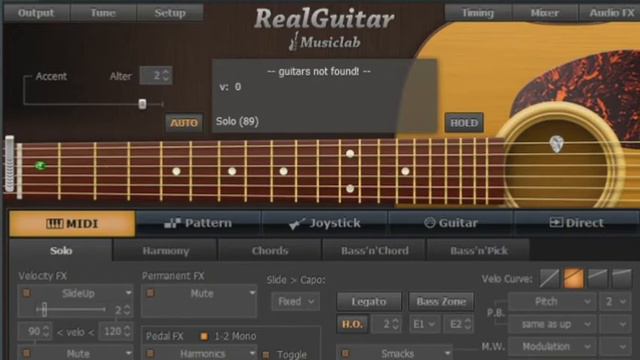Select the Solo mode tab
640x360 pixels.
pos(61,251)
